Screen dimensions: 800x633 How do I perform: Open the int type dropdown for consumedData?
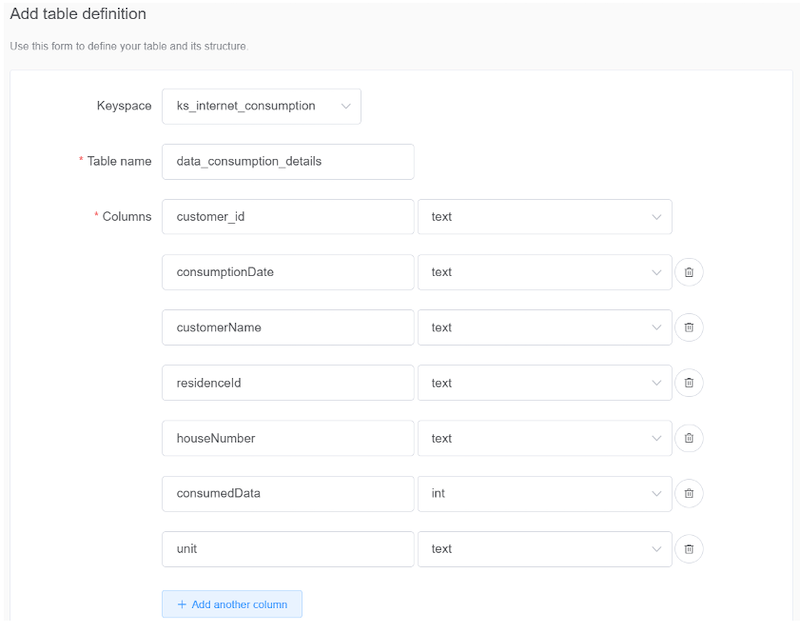[x=544, y=493]
